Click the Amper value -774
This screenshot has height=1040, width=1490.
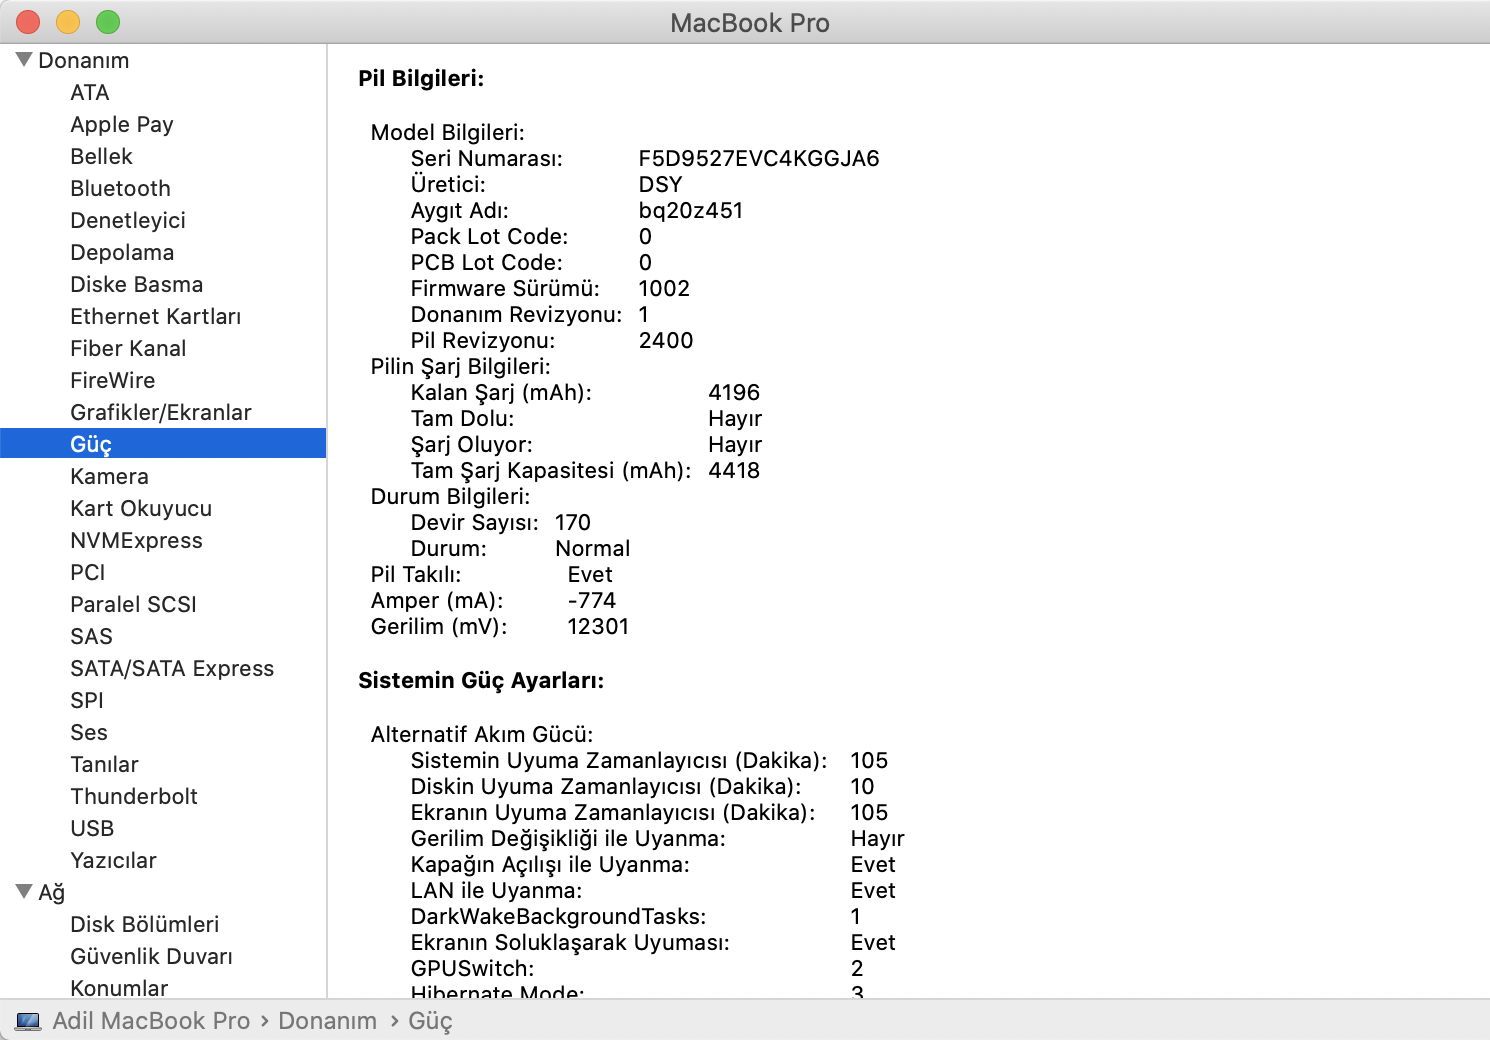[592, 601]
